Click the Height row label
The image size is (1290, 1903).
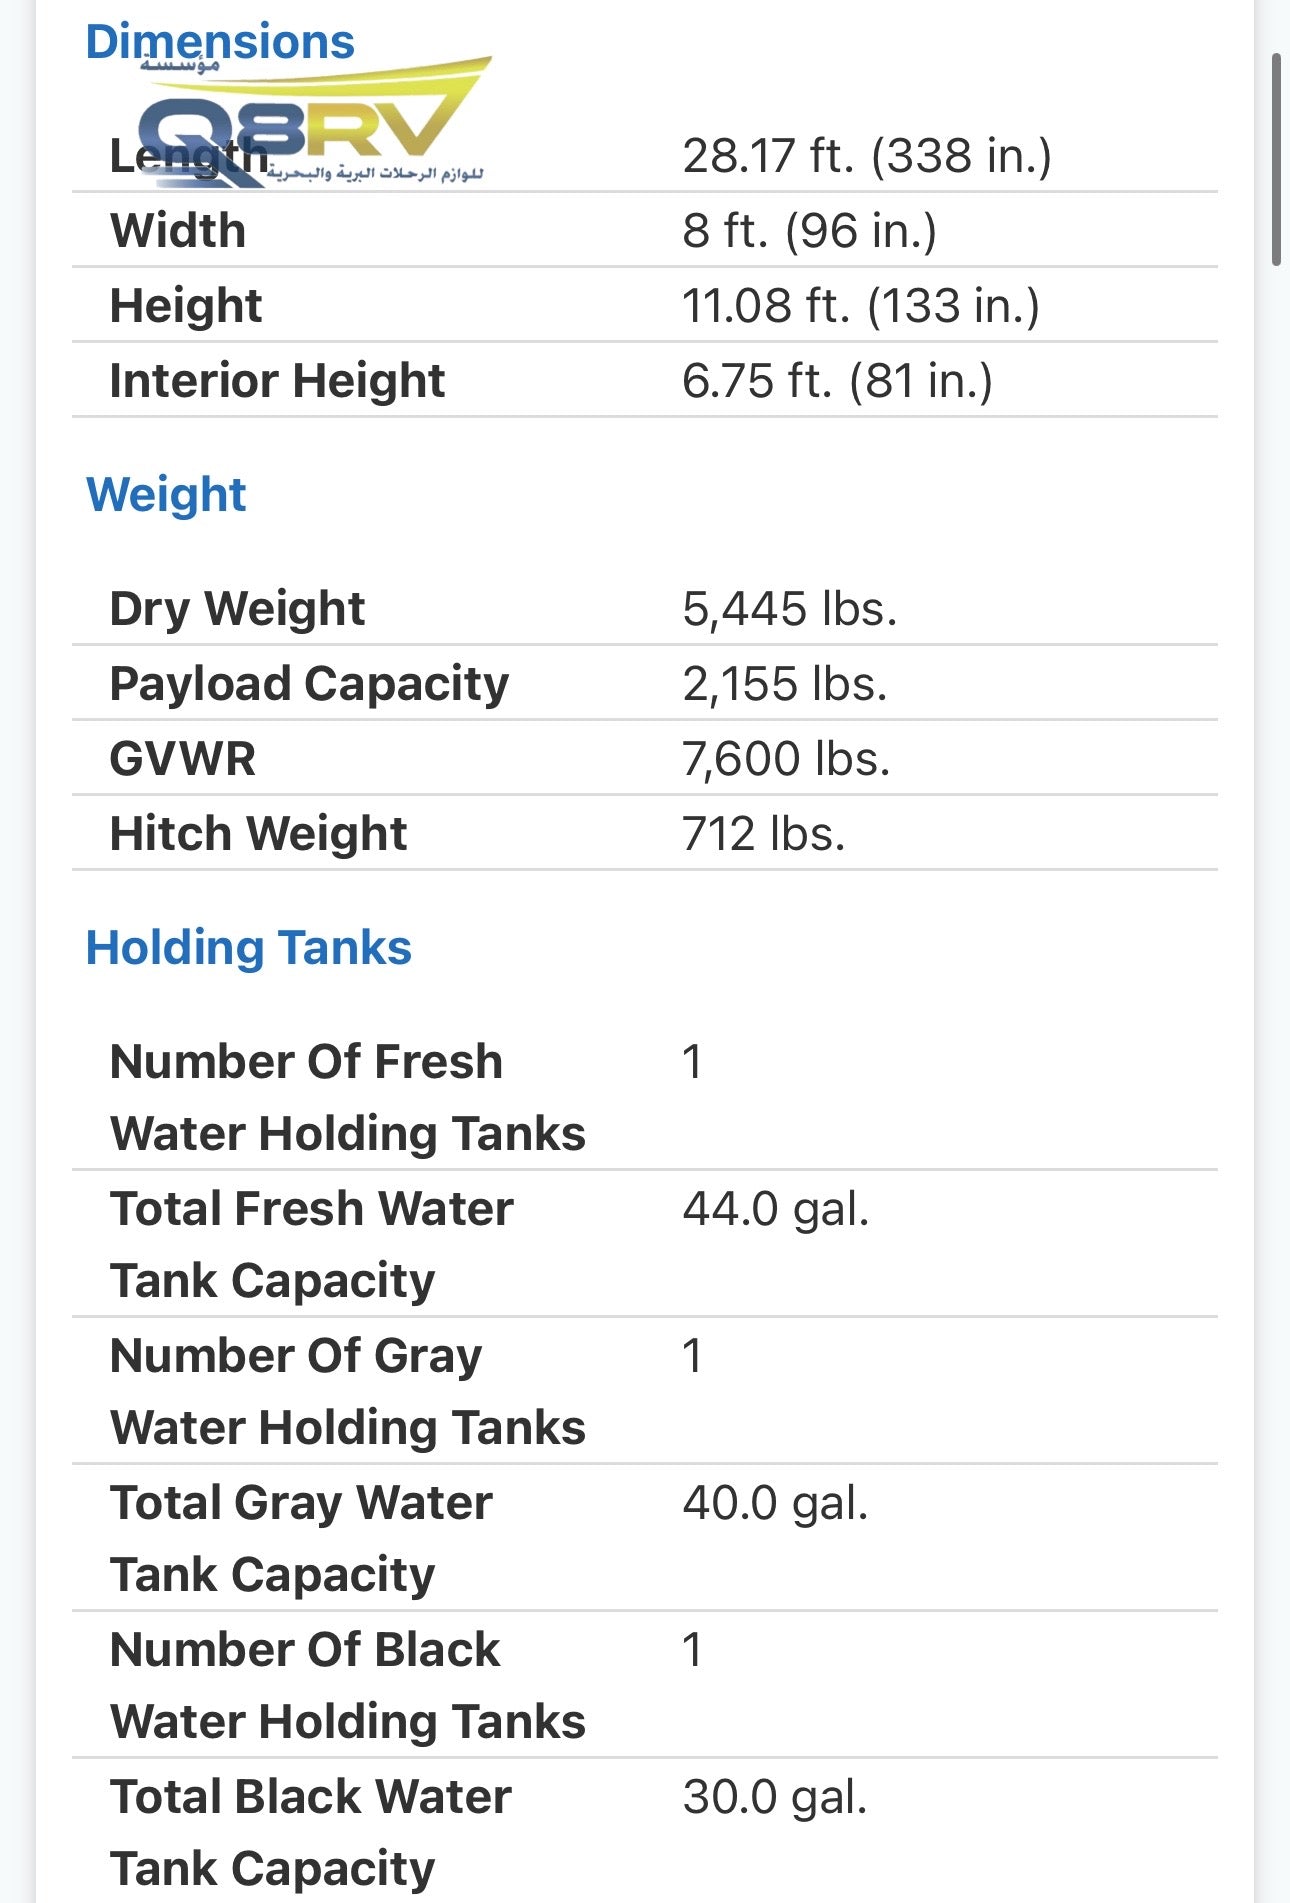tap(186, 306)
